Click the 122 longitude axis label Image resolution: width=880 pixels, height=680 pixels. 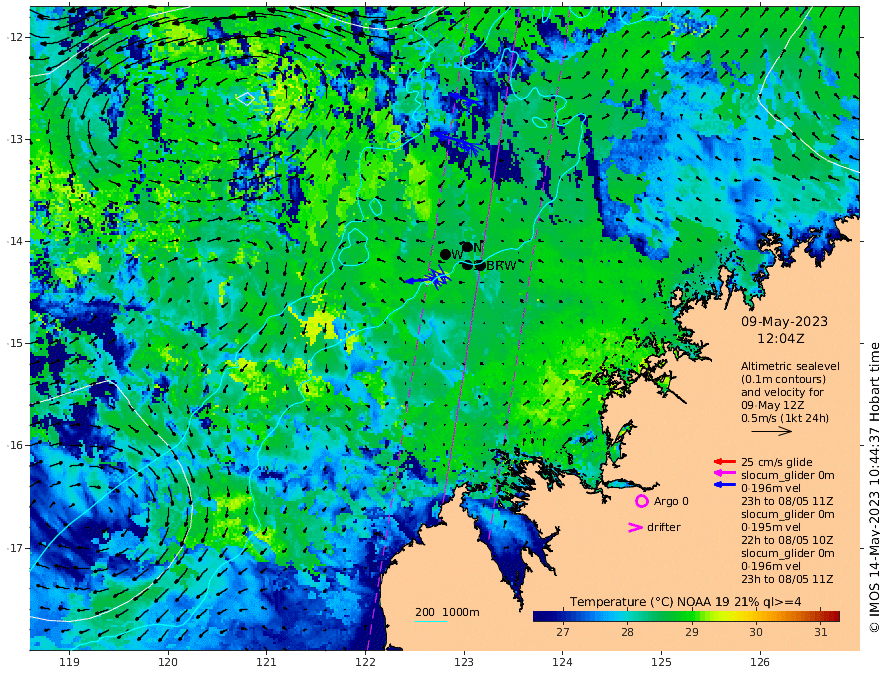(365, 662)
